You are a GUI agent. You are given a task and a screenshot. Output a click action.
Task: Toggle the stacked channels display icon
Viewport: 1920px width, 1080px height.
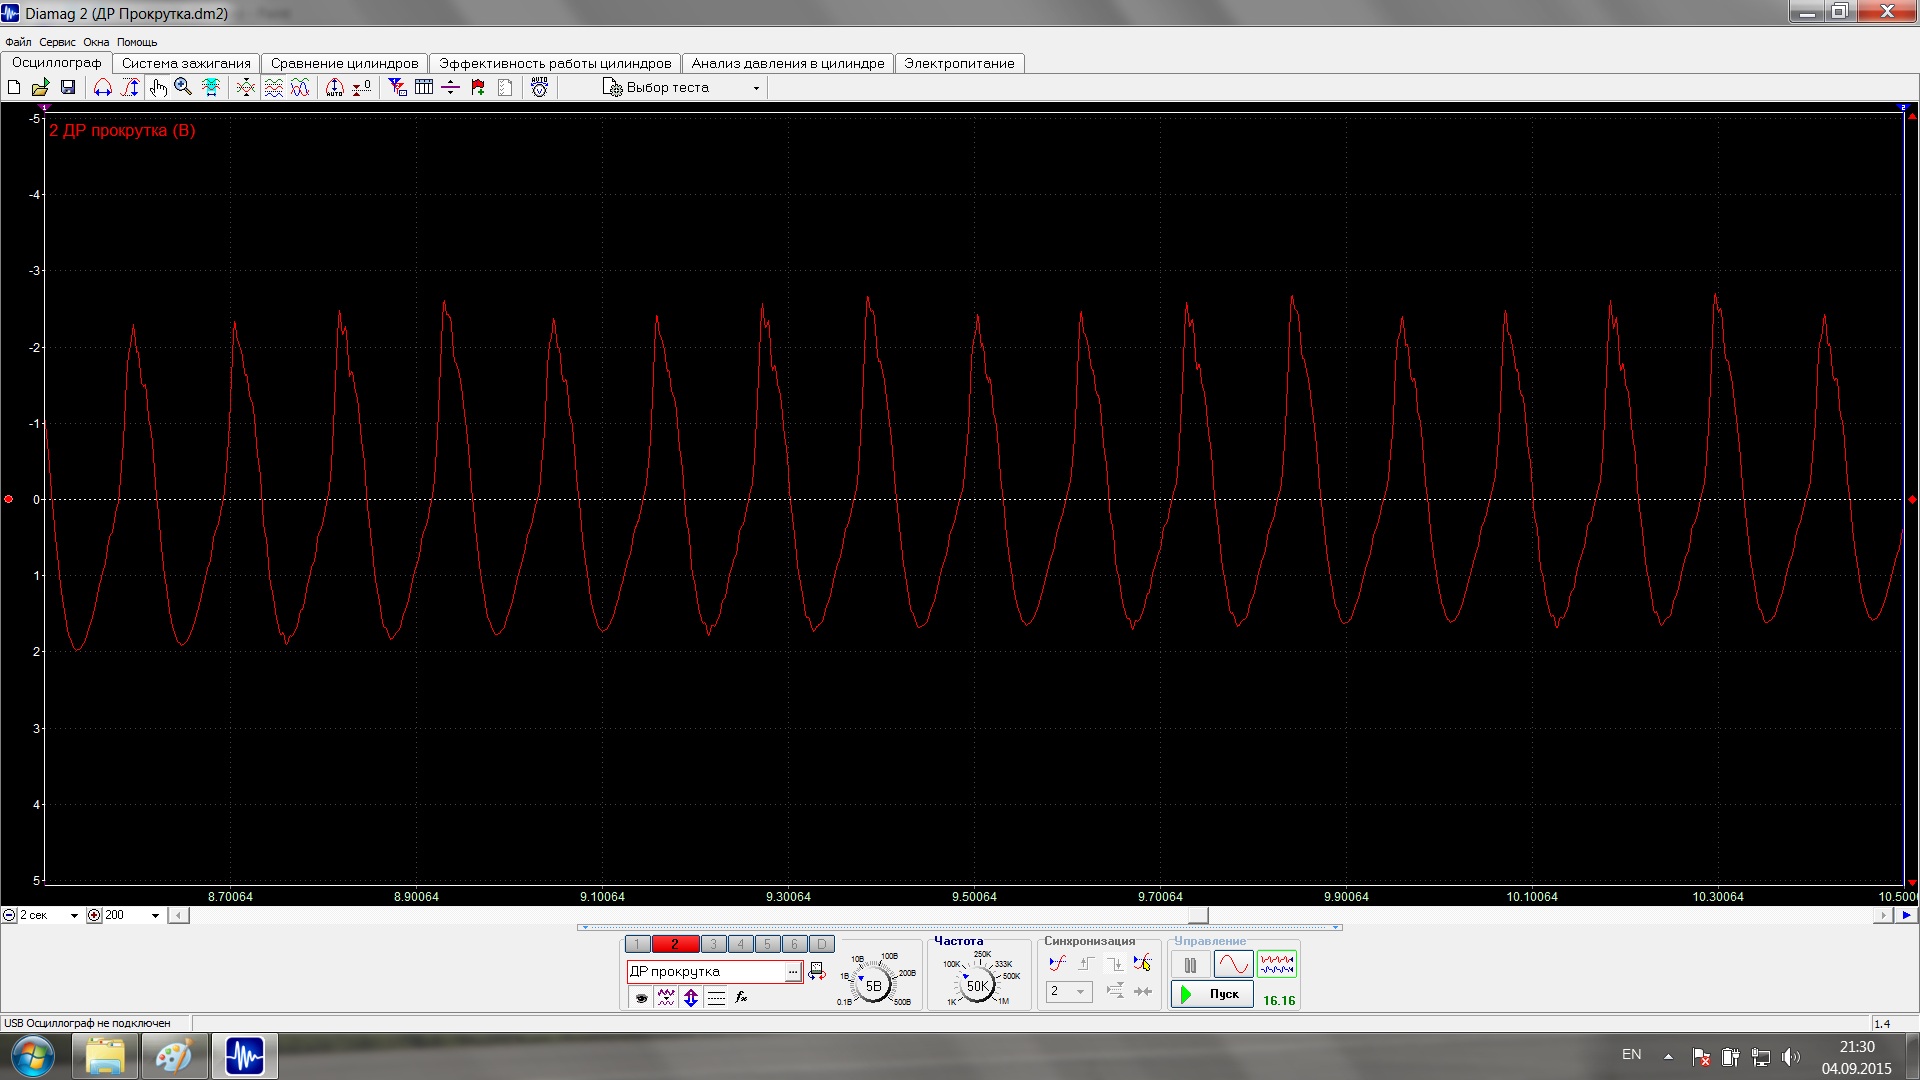point(273,88)
